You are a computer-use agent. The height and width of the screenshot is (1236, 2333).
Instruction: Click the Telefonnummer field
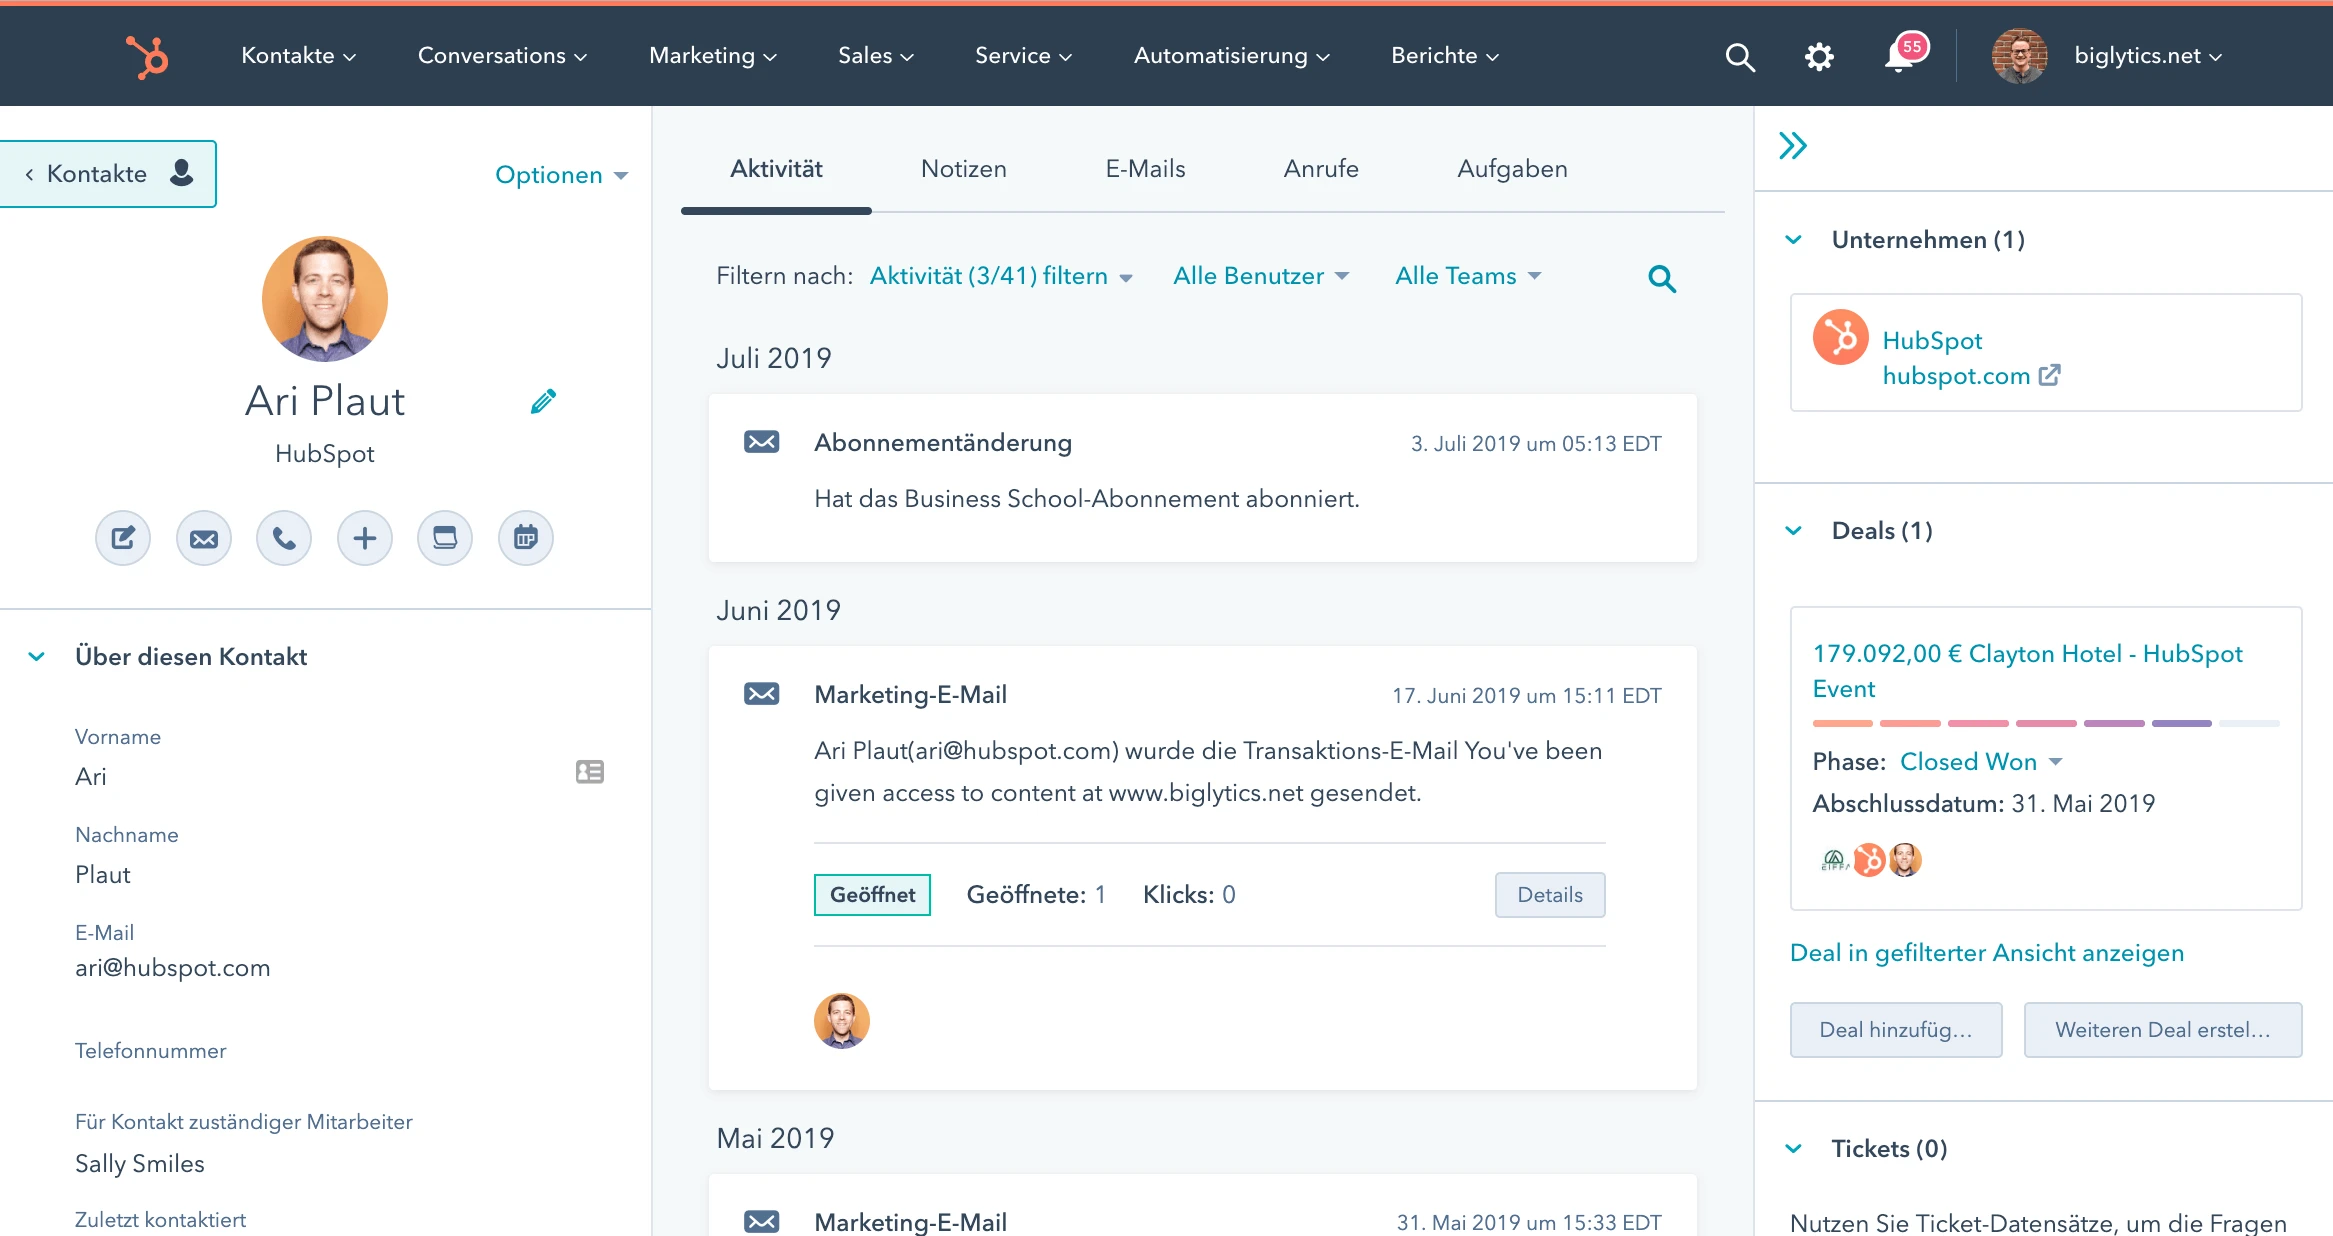point(150,1051)
